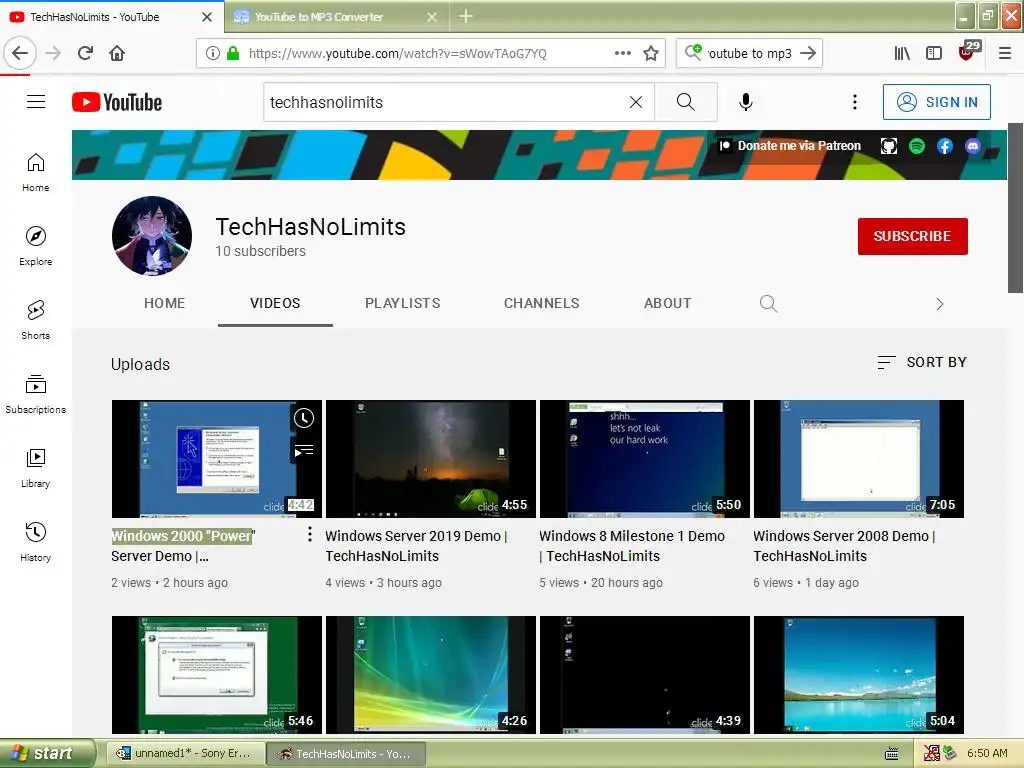Open page actions three-dot menu in address bar
Screen dimensions: 1024x768
point(622,54)
